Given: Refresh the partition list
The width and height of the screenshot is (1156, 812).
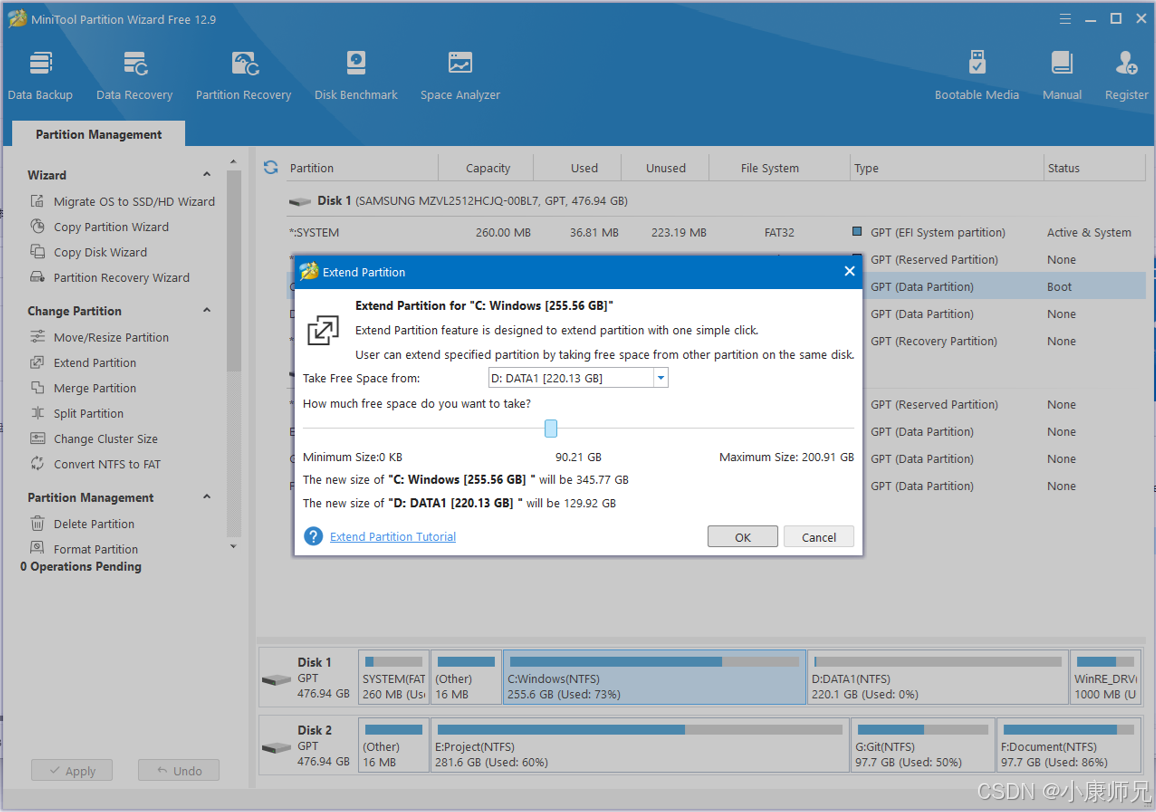Looking at the screenshot, I should tap(271, 167).
